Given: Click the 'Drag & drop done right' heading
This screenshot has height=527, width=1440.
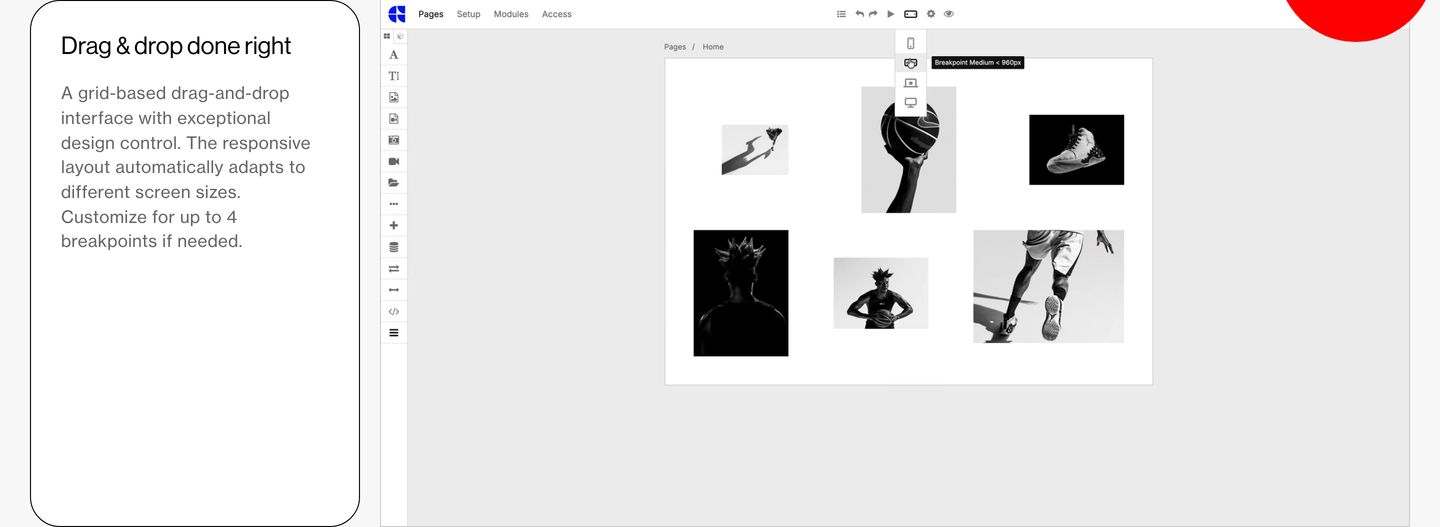Looking at the screenshot, I should coord(176,46).
